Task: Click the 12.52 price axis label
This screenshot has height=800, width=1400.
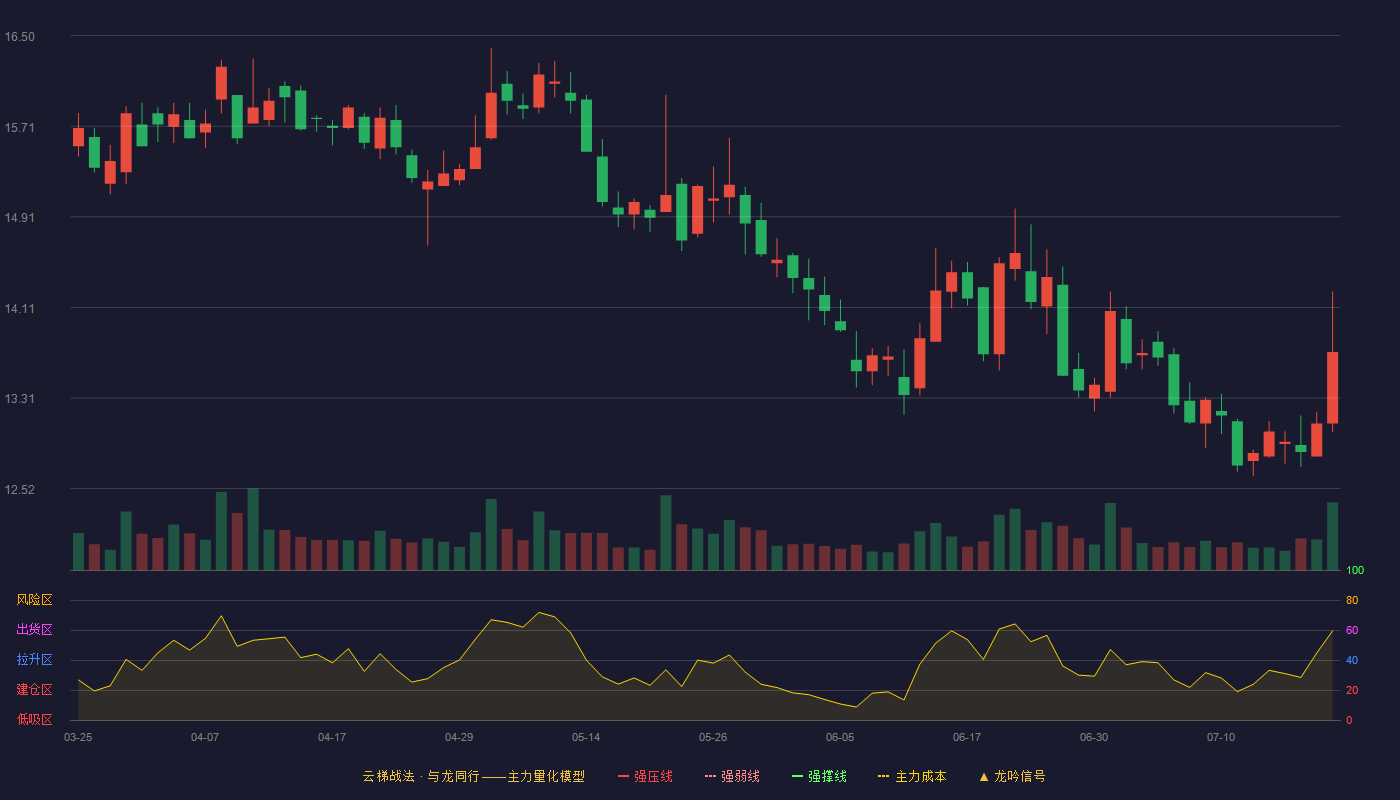Action: tap(19, 490)
